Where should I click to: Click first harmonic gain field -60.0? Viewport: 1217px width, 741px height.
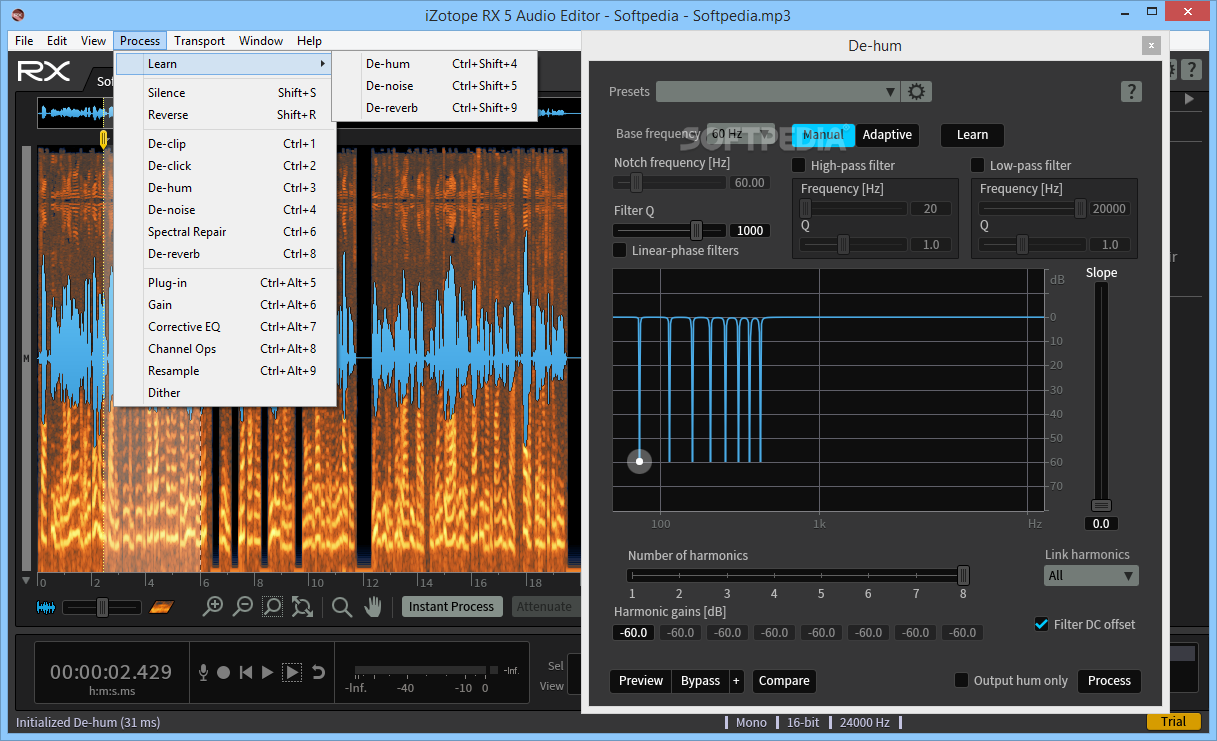633,632
